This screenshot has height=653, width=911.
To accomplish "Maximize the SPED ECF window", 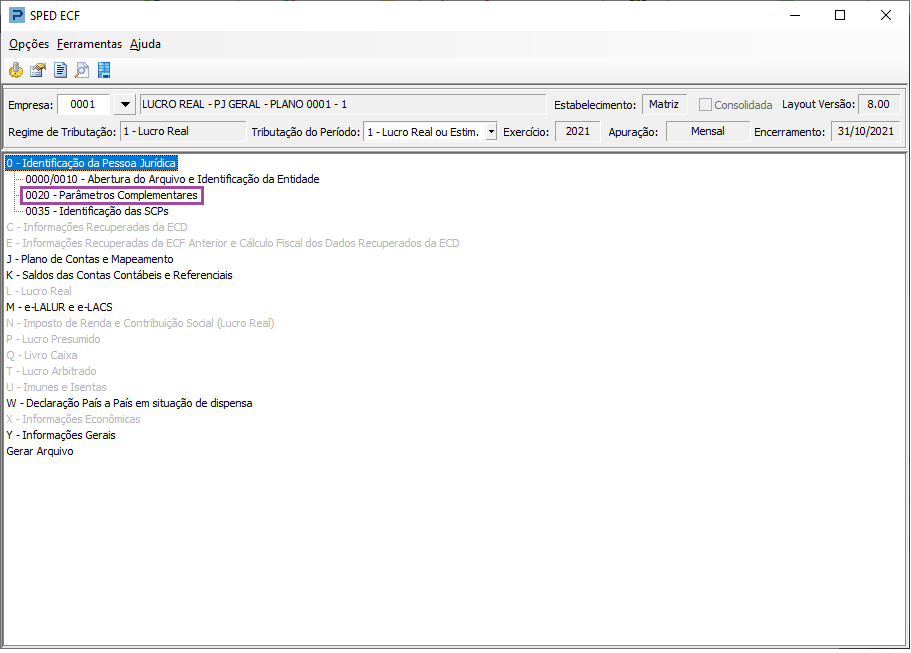I will pyautogui.click(x=840, y=16).
